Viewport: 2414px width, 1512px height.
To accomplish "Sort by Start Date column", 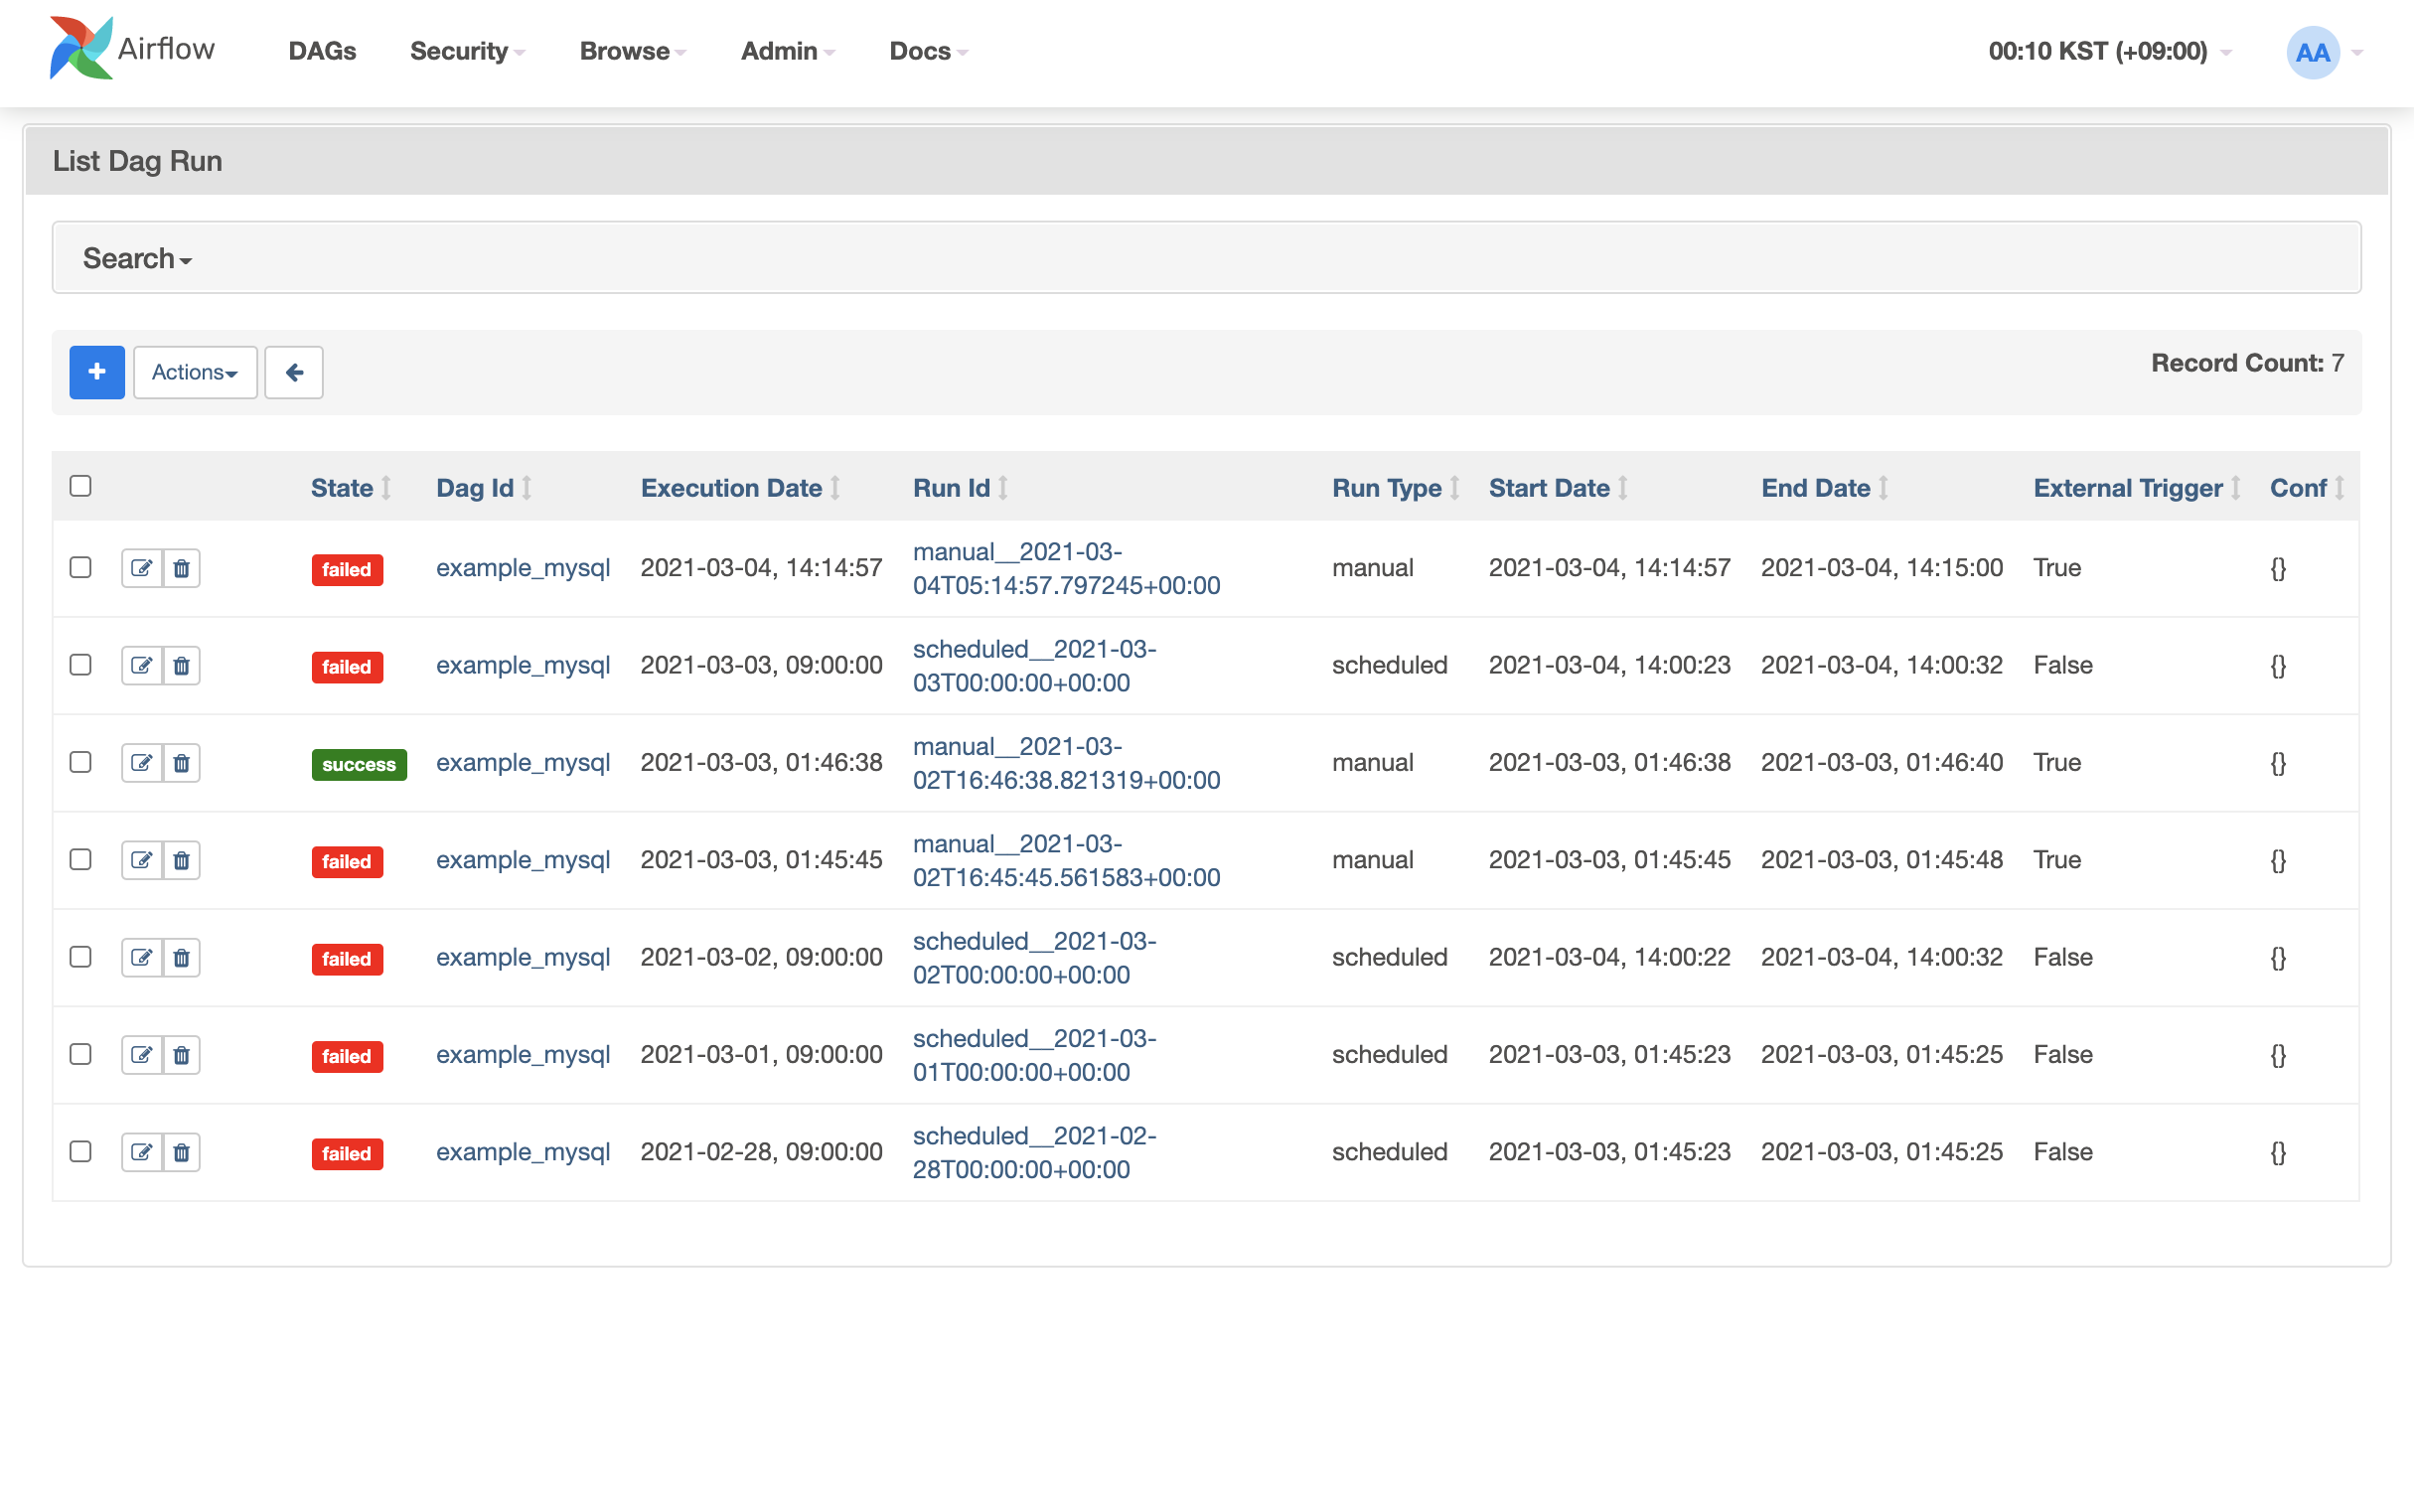I will click(x=1558, y=488).
